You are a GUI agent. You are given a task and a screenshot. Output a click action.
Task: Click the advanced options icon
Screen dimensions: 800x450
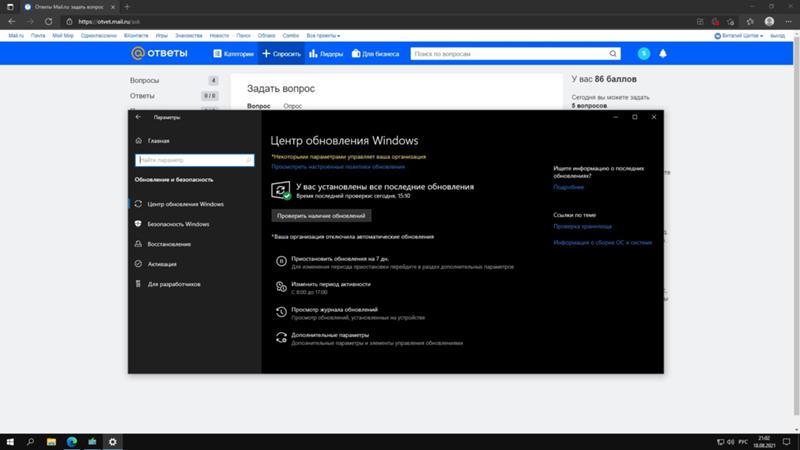point(281,337)
